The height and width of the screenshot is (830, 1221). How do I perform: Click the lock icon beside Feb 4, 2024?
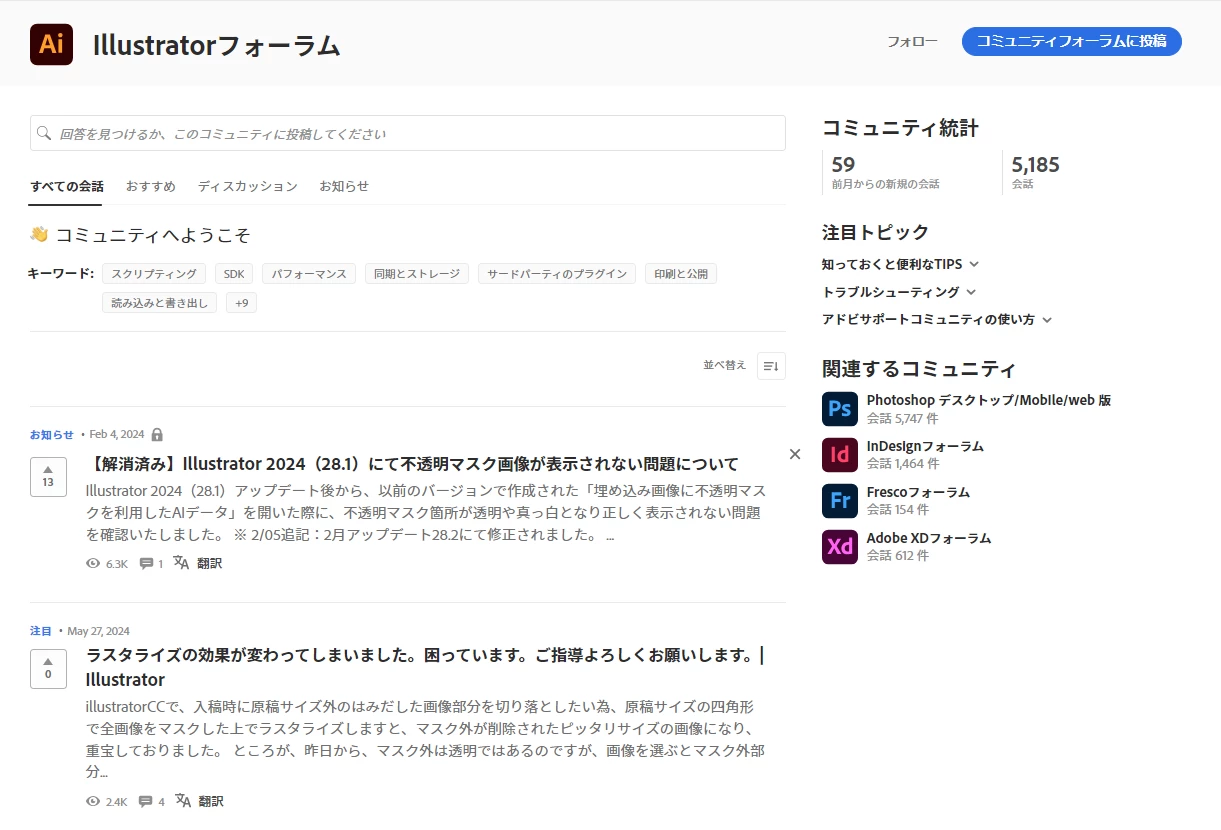[157, 434]
